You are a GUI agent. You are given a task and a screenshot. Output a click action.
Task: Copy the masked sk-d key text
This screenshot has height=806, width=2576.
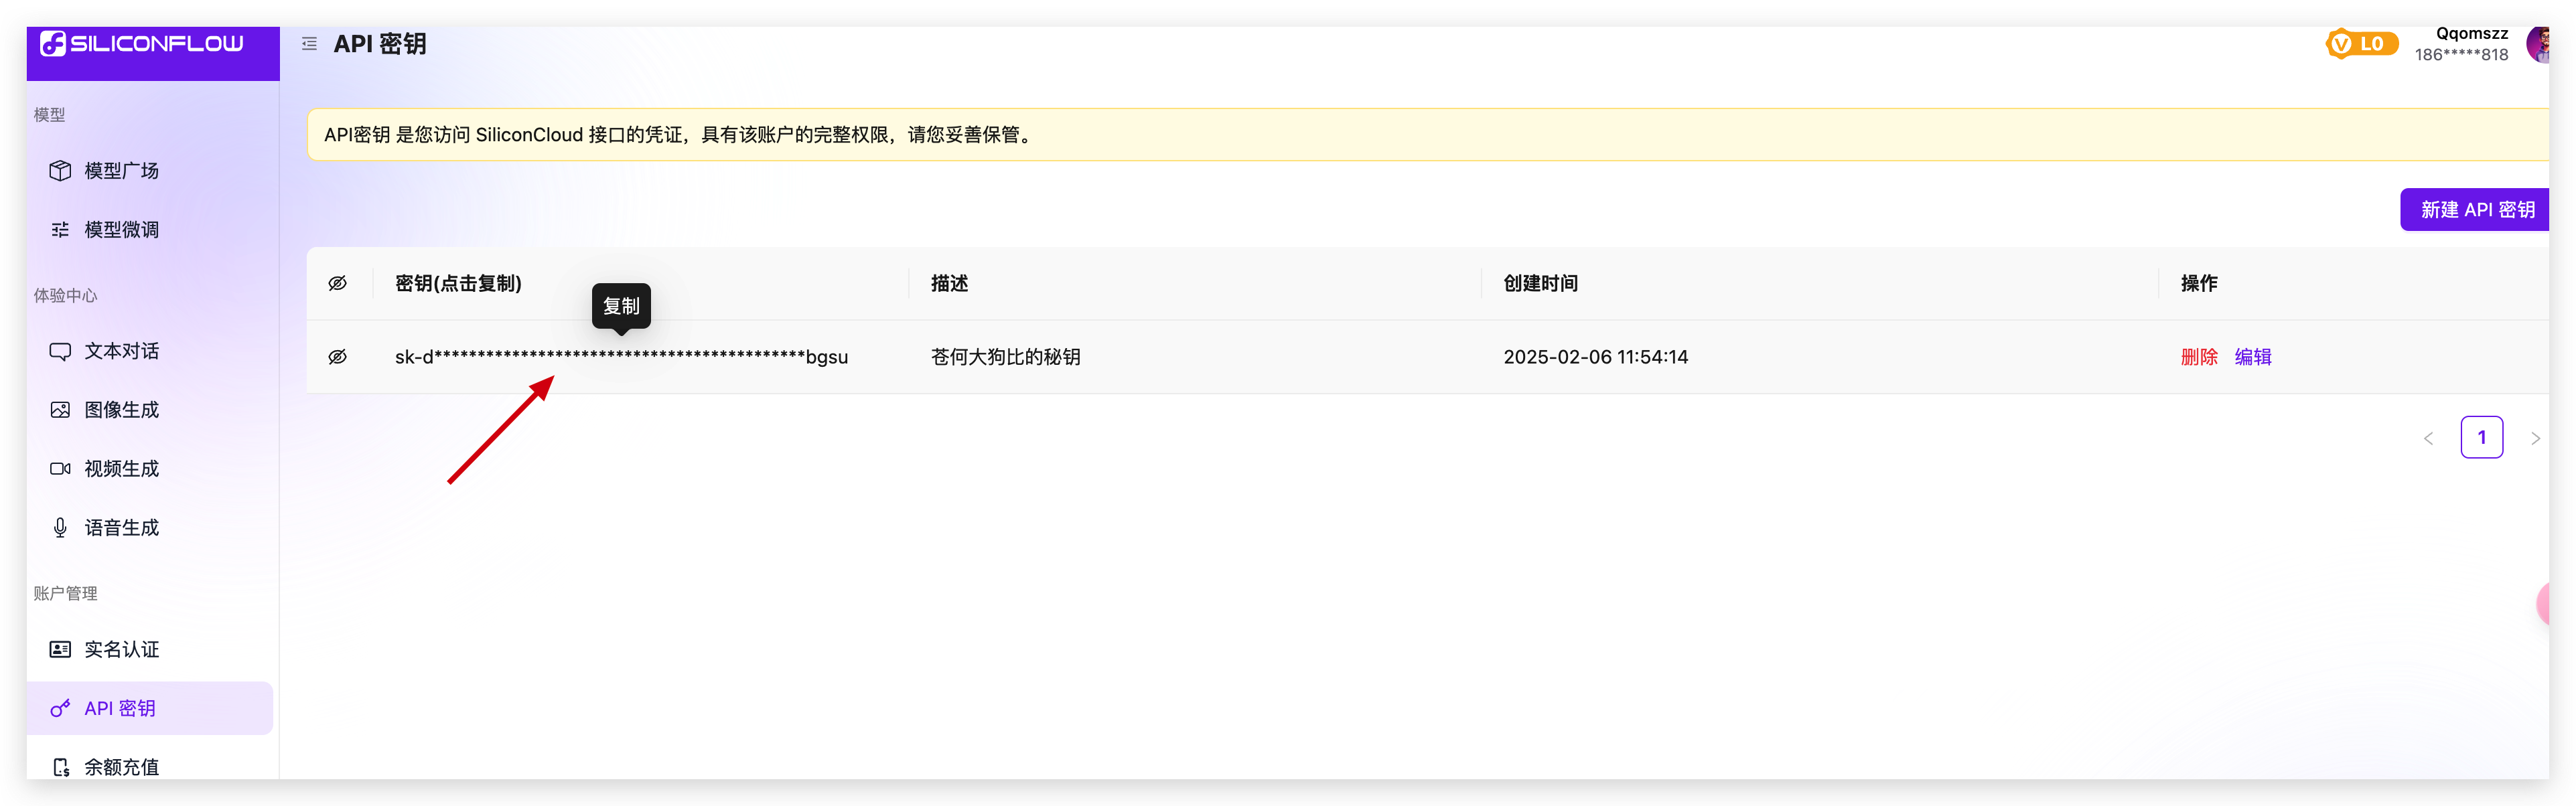click(x=620, y=357)
